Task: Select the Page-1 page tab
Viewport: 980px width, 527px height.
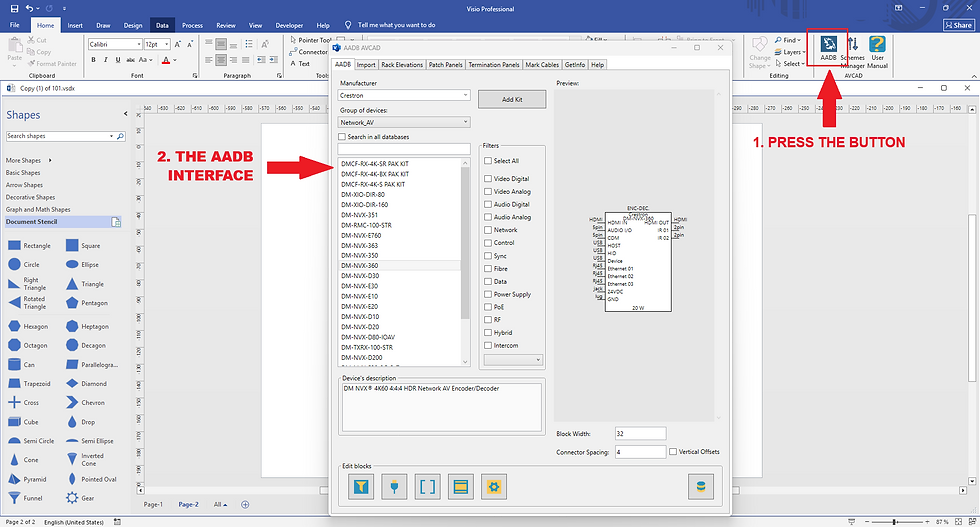Action: 153,504
